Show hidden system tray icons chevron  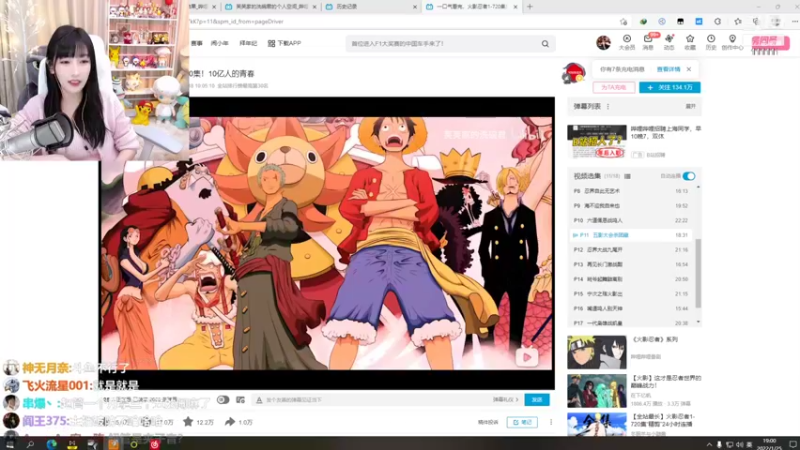click(x=709, y=444)
